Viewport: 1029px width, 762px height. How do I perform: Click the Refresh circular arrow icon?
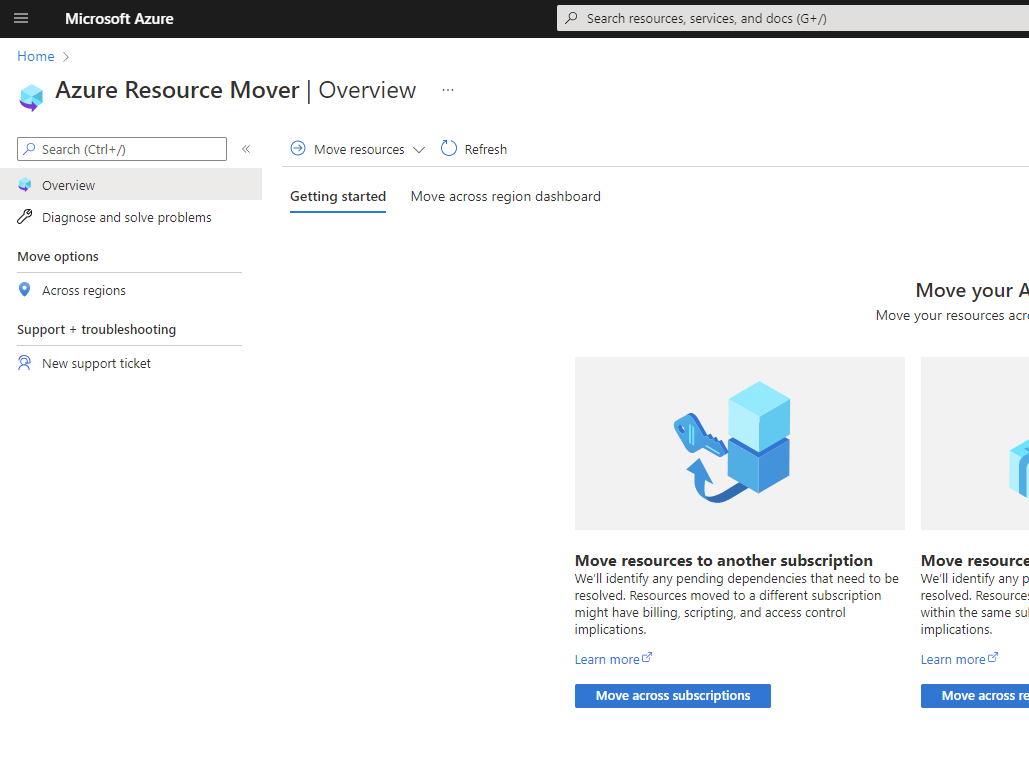pyautogui.click(x=449, y=149)
